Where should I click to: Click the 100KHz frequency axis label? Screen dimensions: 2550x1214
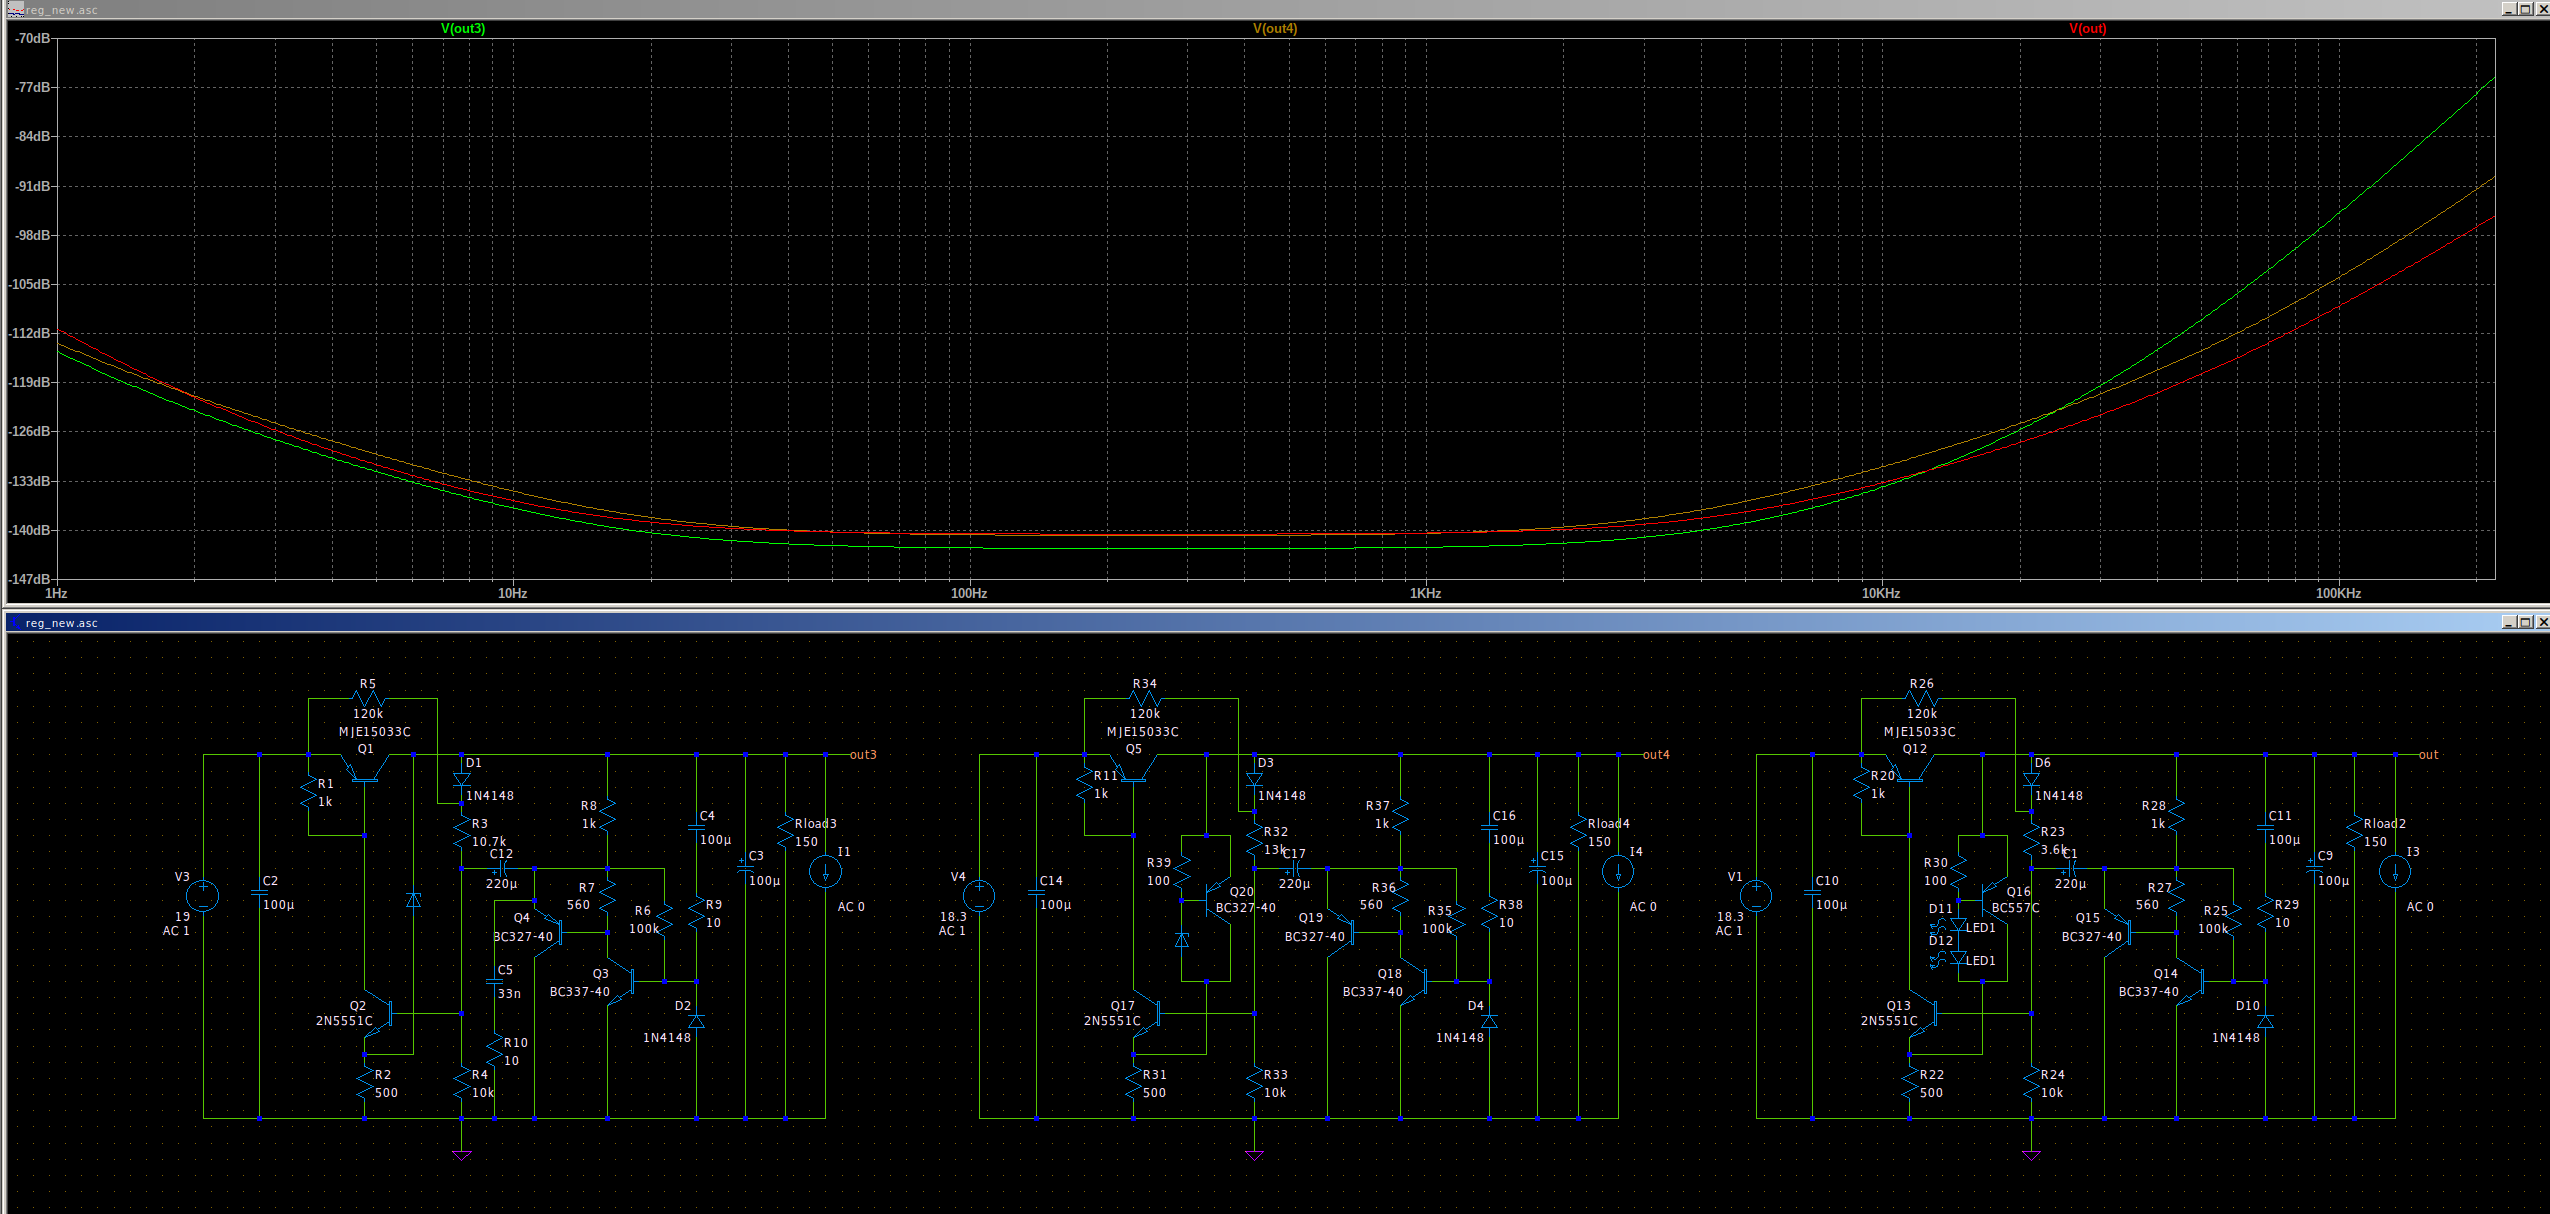pyautogui.click(x=2338, y=593)
